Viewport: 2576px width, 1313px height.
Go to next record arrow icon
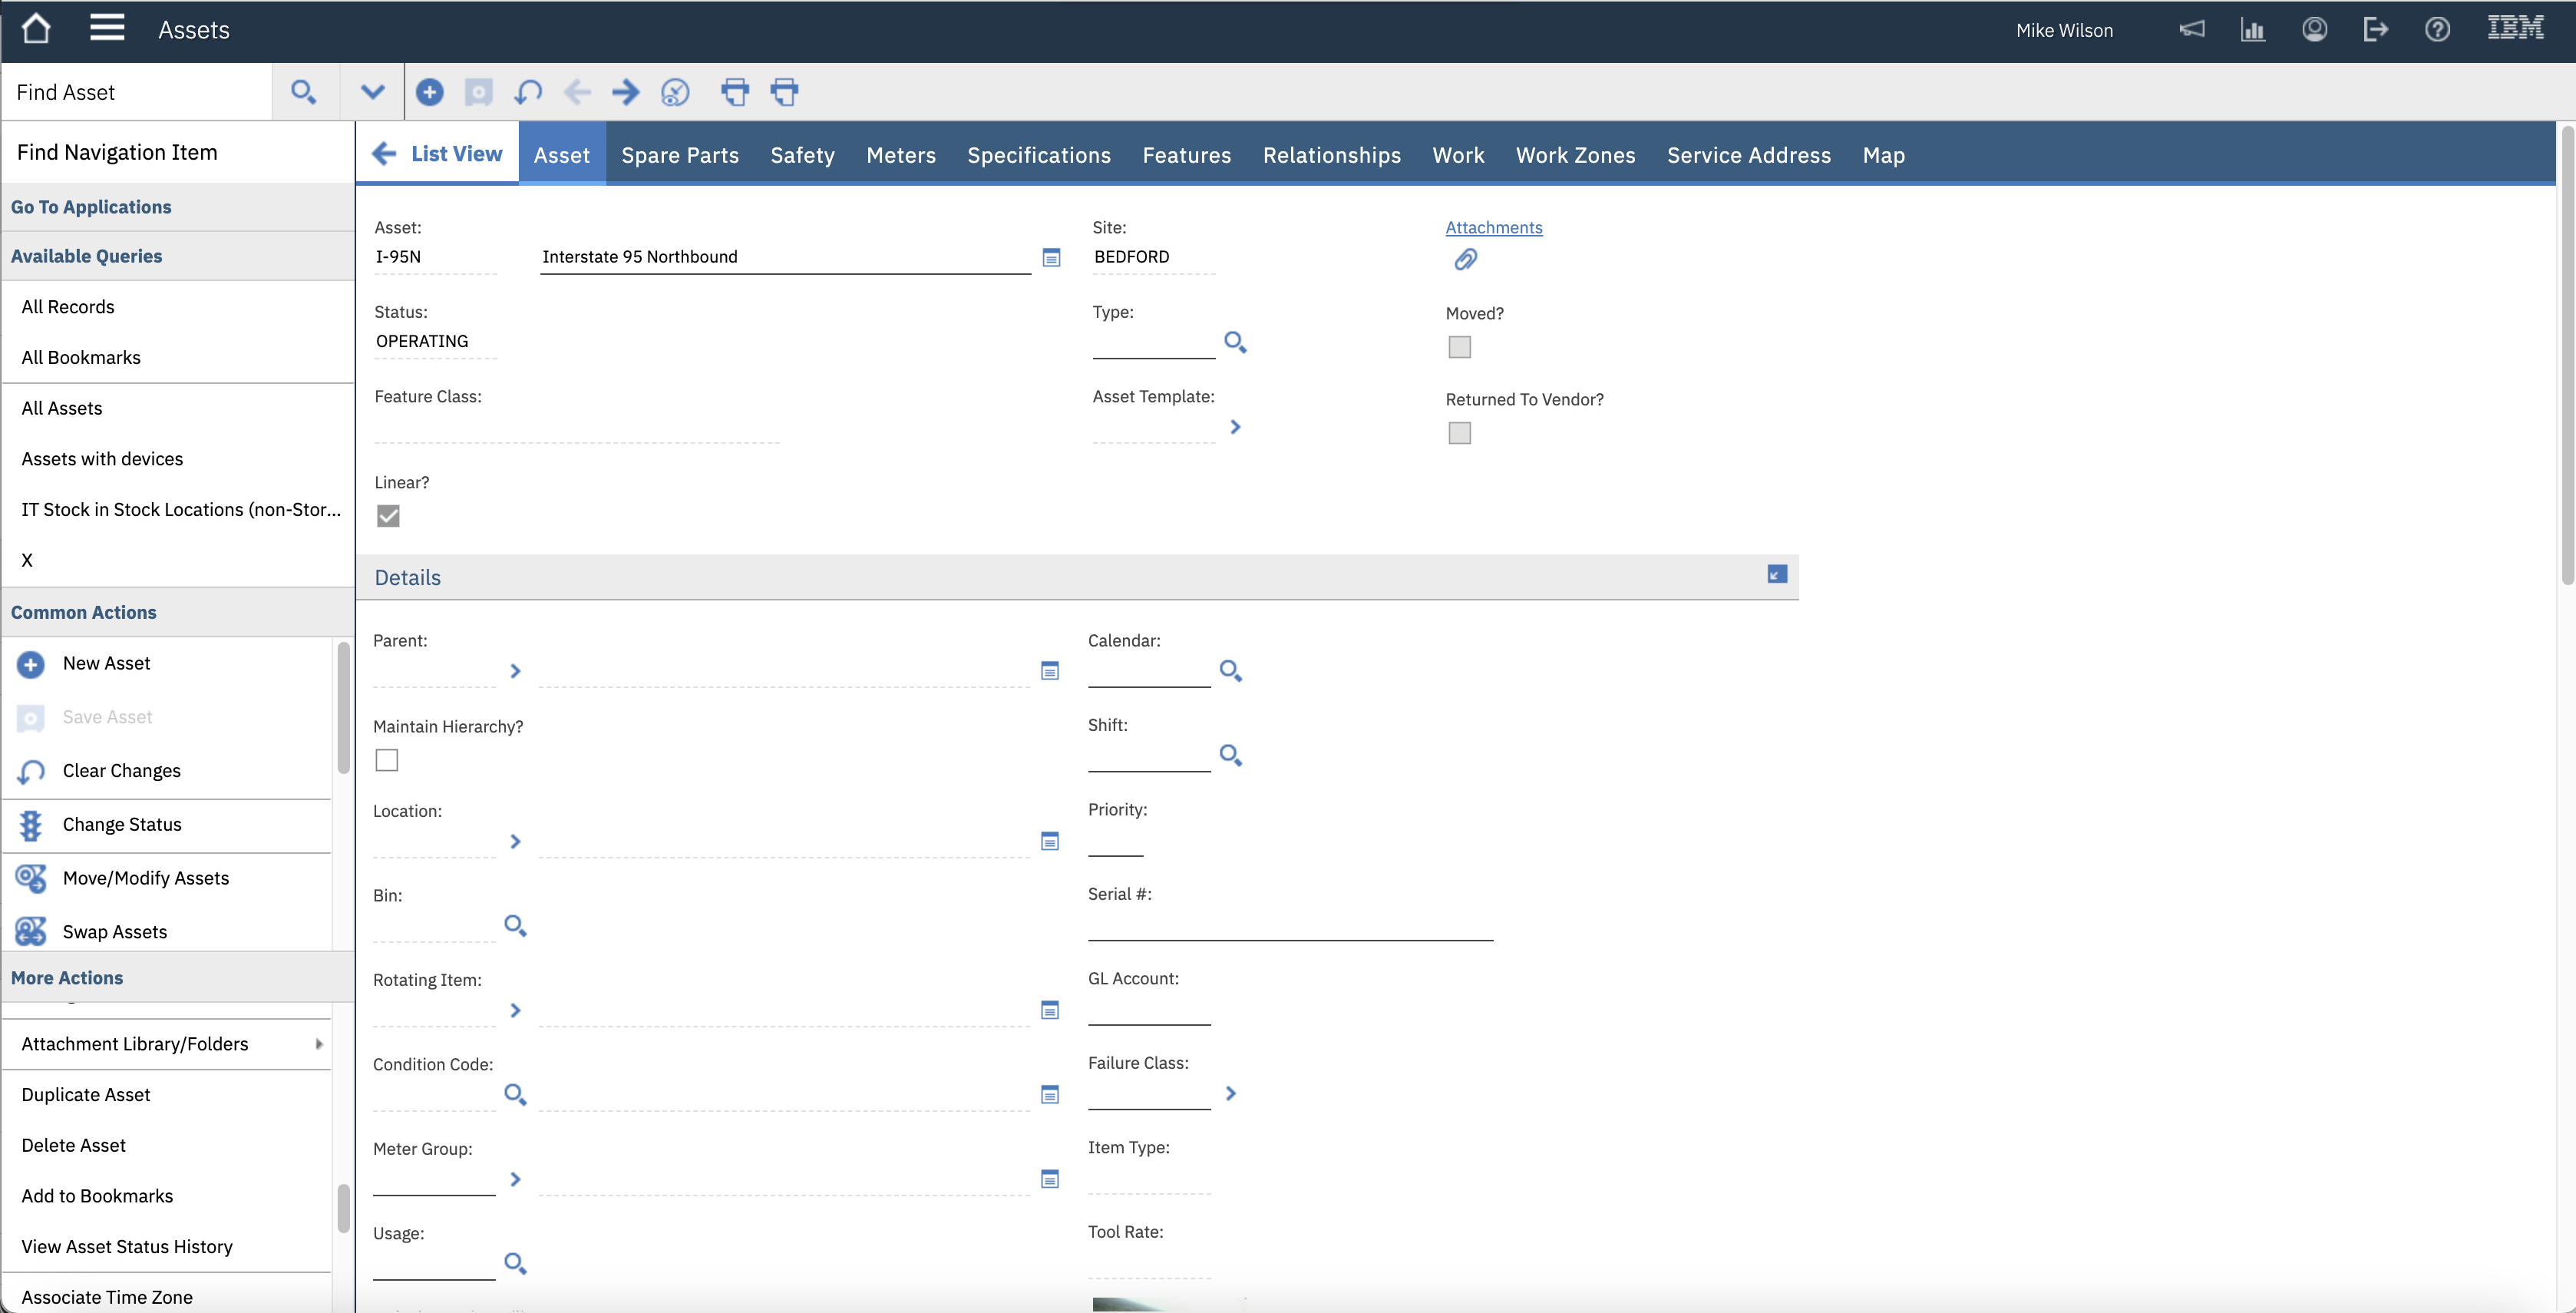pyautogui.click(x=626, y=92)
